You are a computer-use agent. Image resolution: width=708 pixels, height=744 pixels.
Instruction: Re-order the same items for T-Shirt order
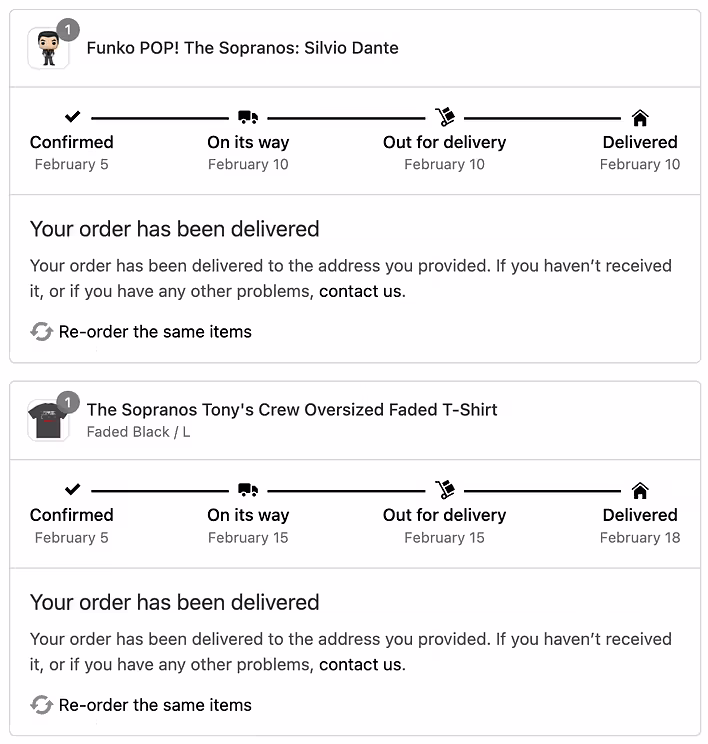155,705
